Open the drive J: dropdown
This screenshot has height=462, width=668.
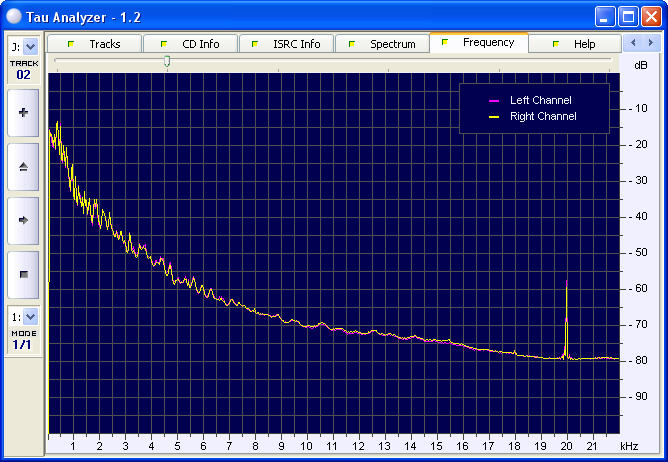click(30, 46)
